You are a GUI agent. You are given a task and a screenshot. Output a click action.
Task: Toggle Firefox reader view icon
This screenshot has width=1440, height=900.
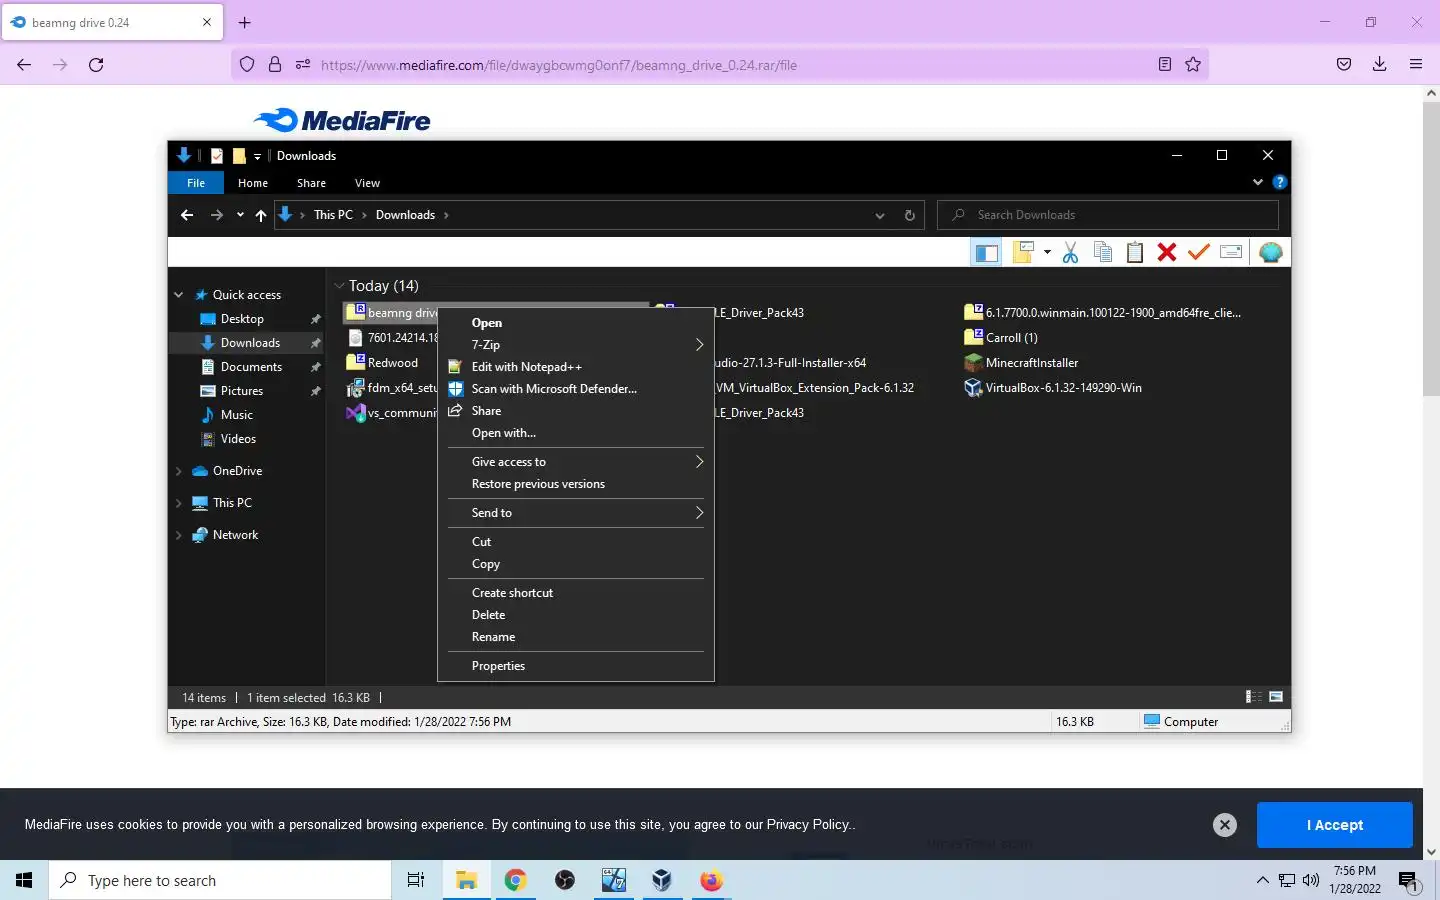coord(1165,65)
